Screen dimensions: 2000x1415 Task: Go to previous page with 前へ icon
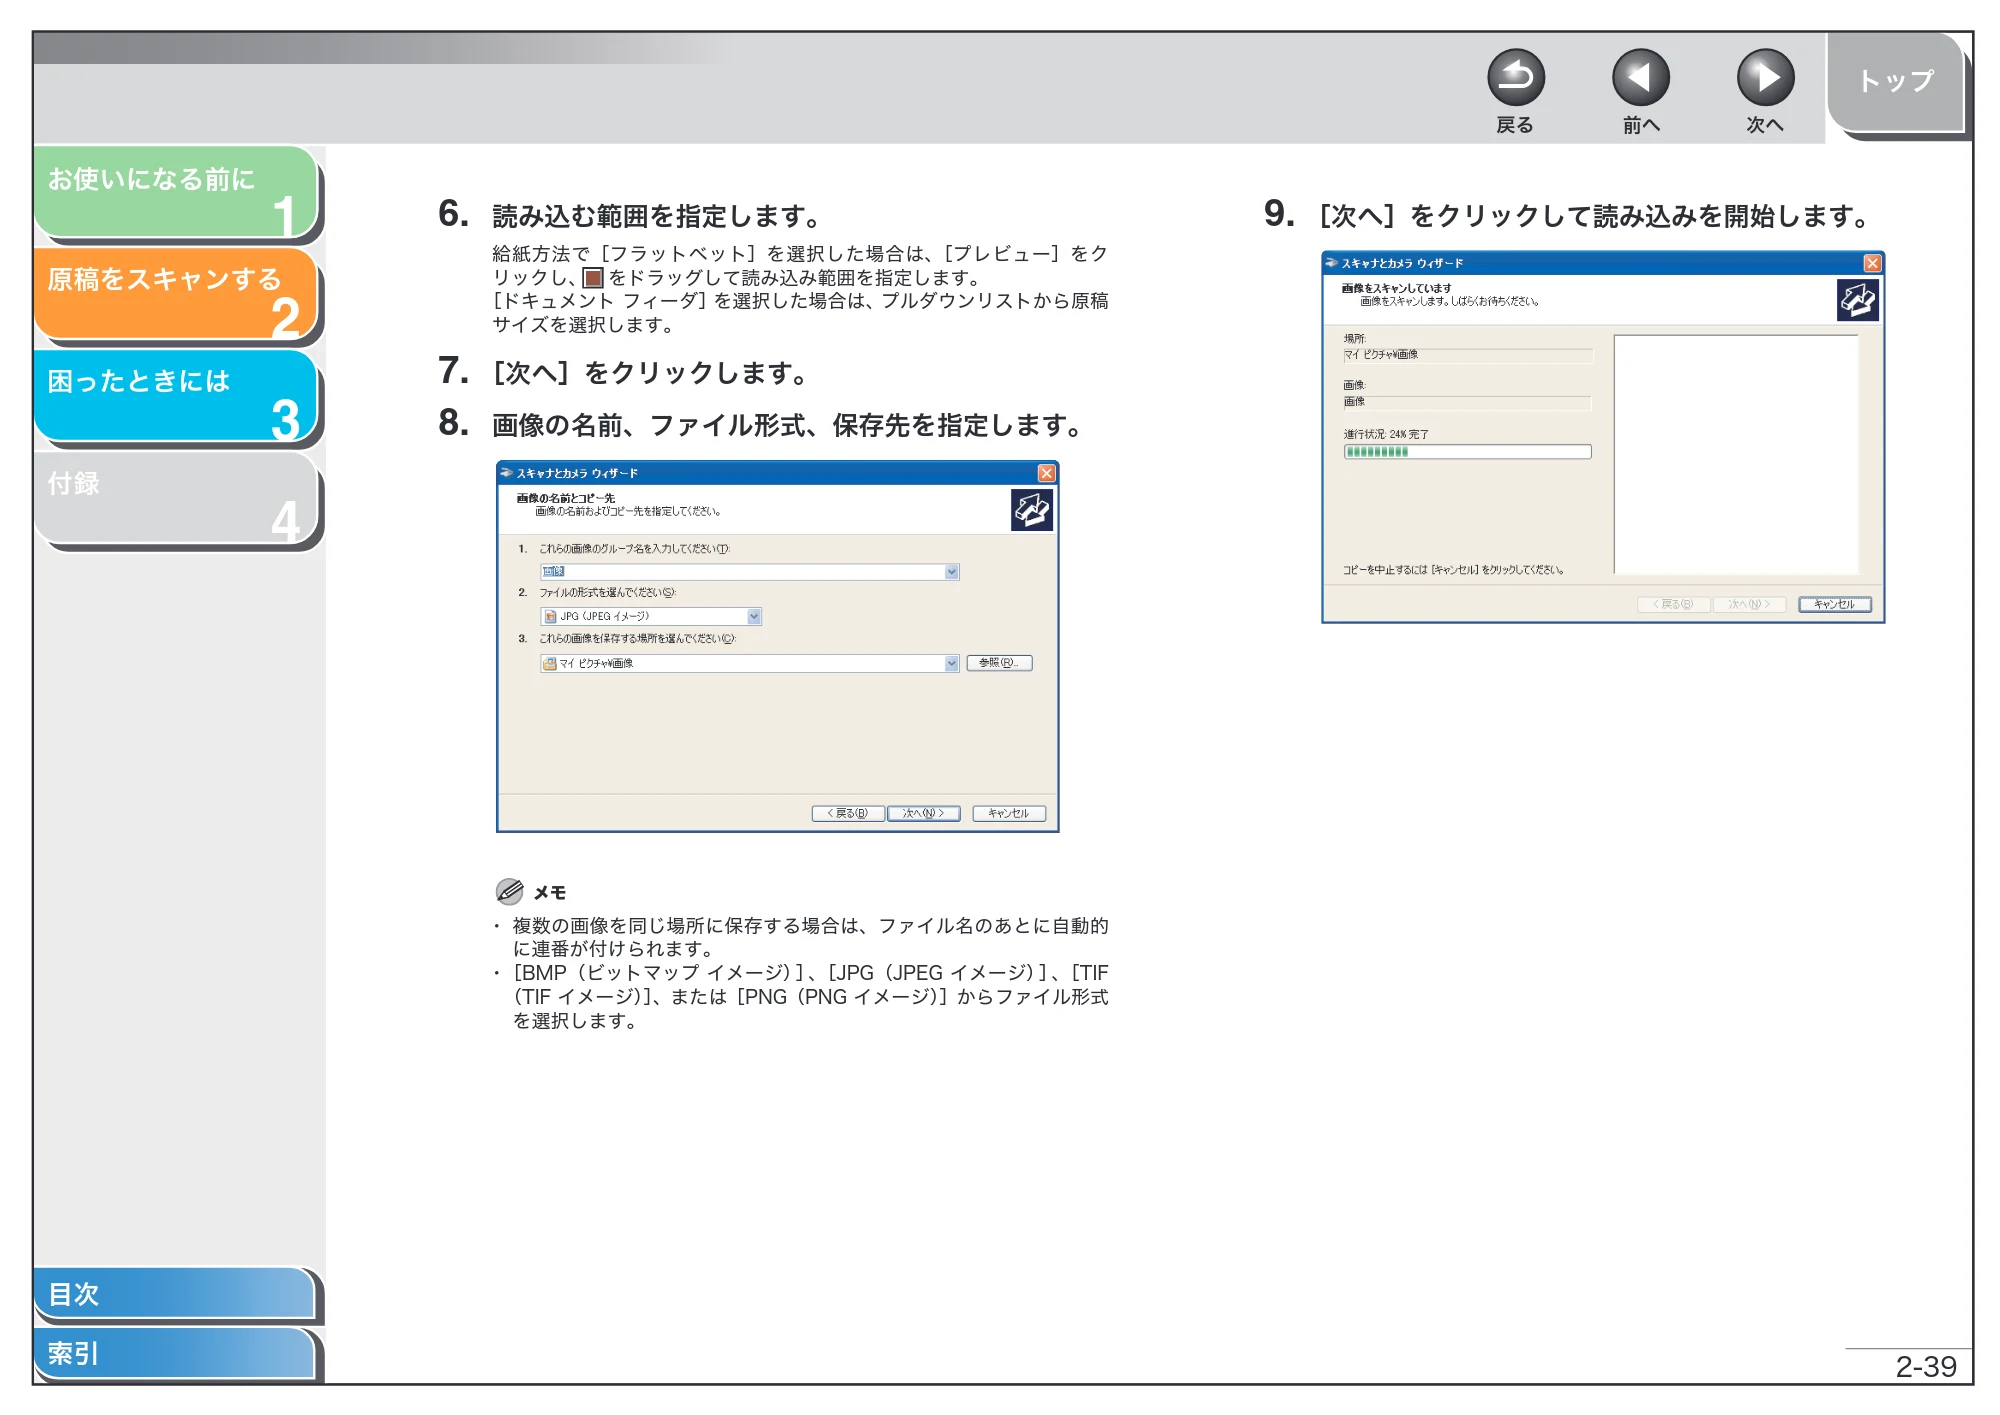tap(1640, 78)
